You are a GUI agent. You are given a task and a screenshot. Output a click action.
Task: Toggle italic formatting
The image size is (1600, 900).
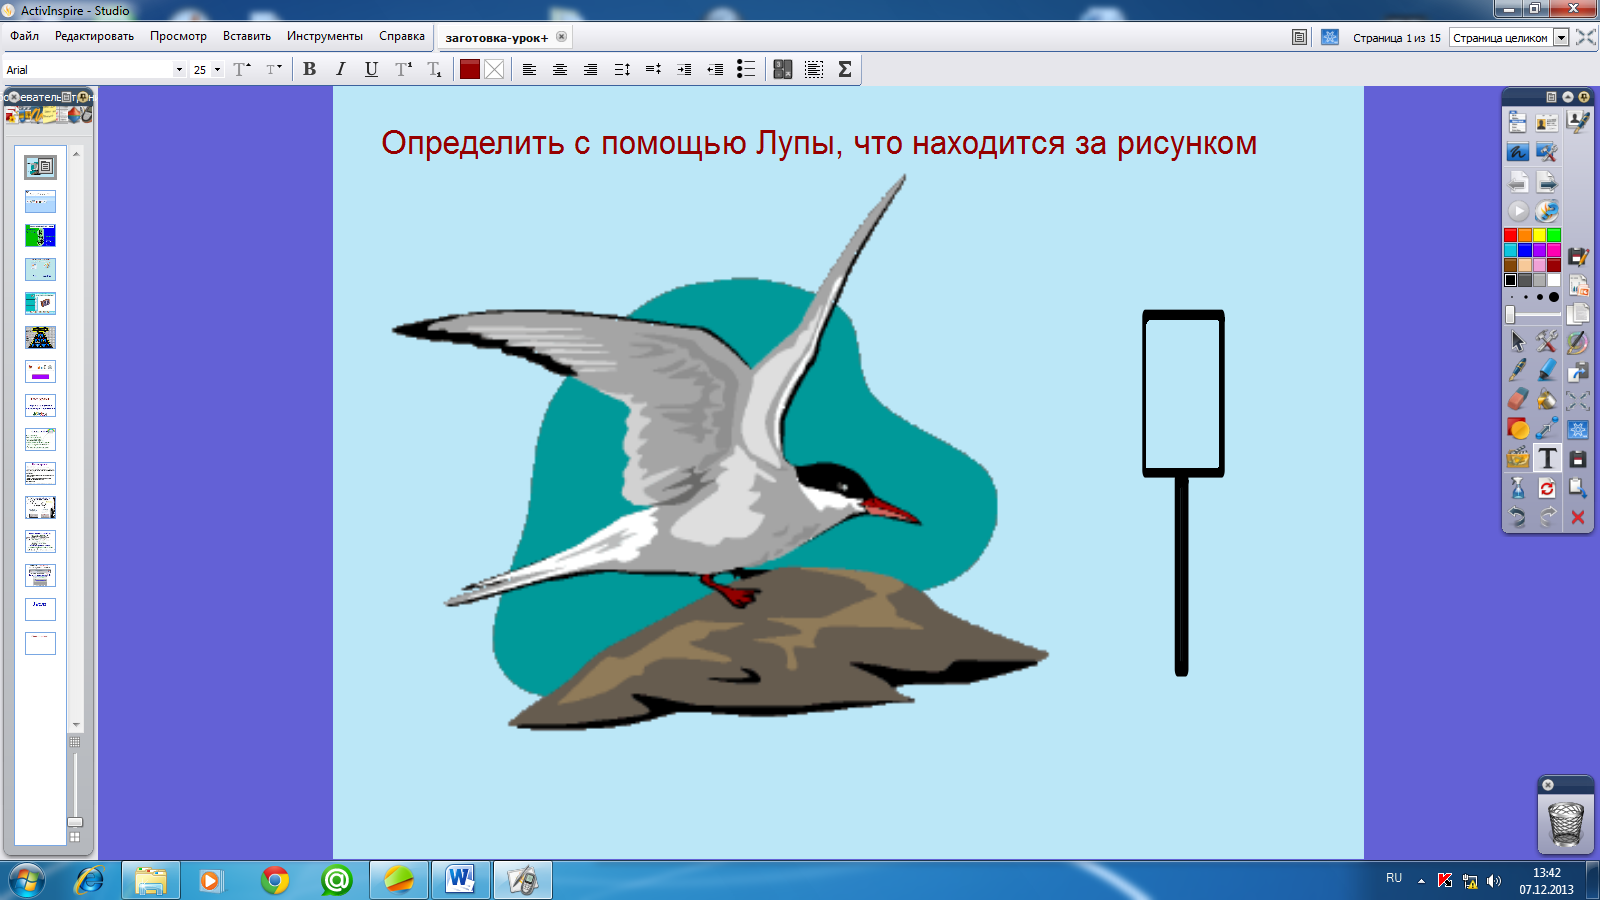(341, 69)
